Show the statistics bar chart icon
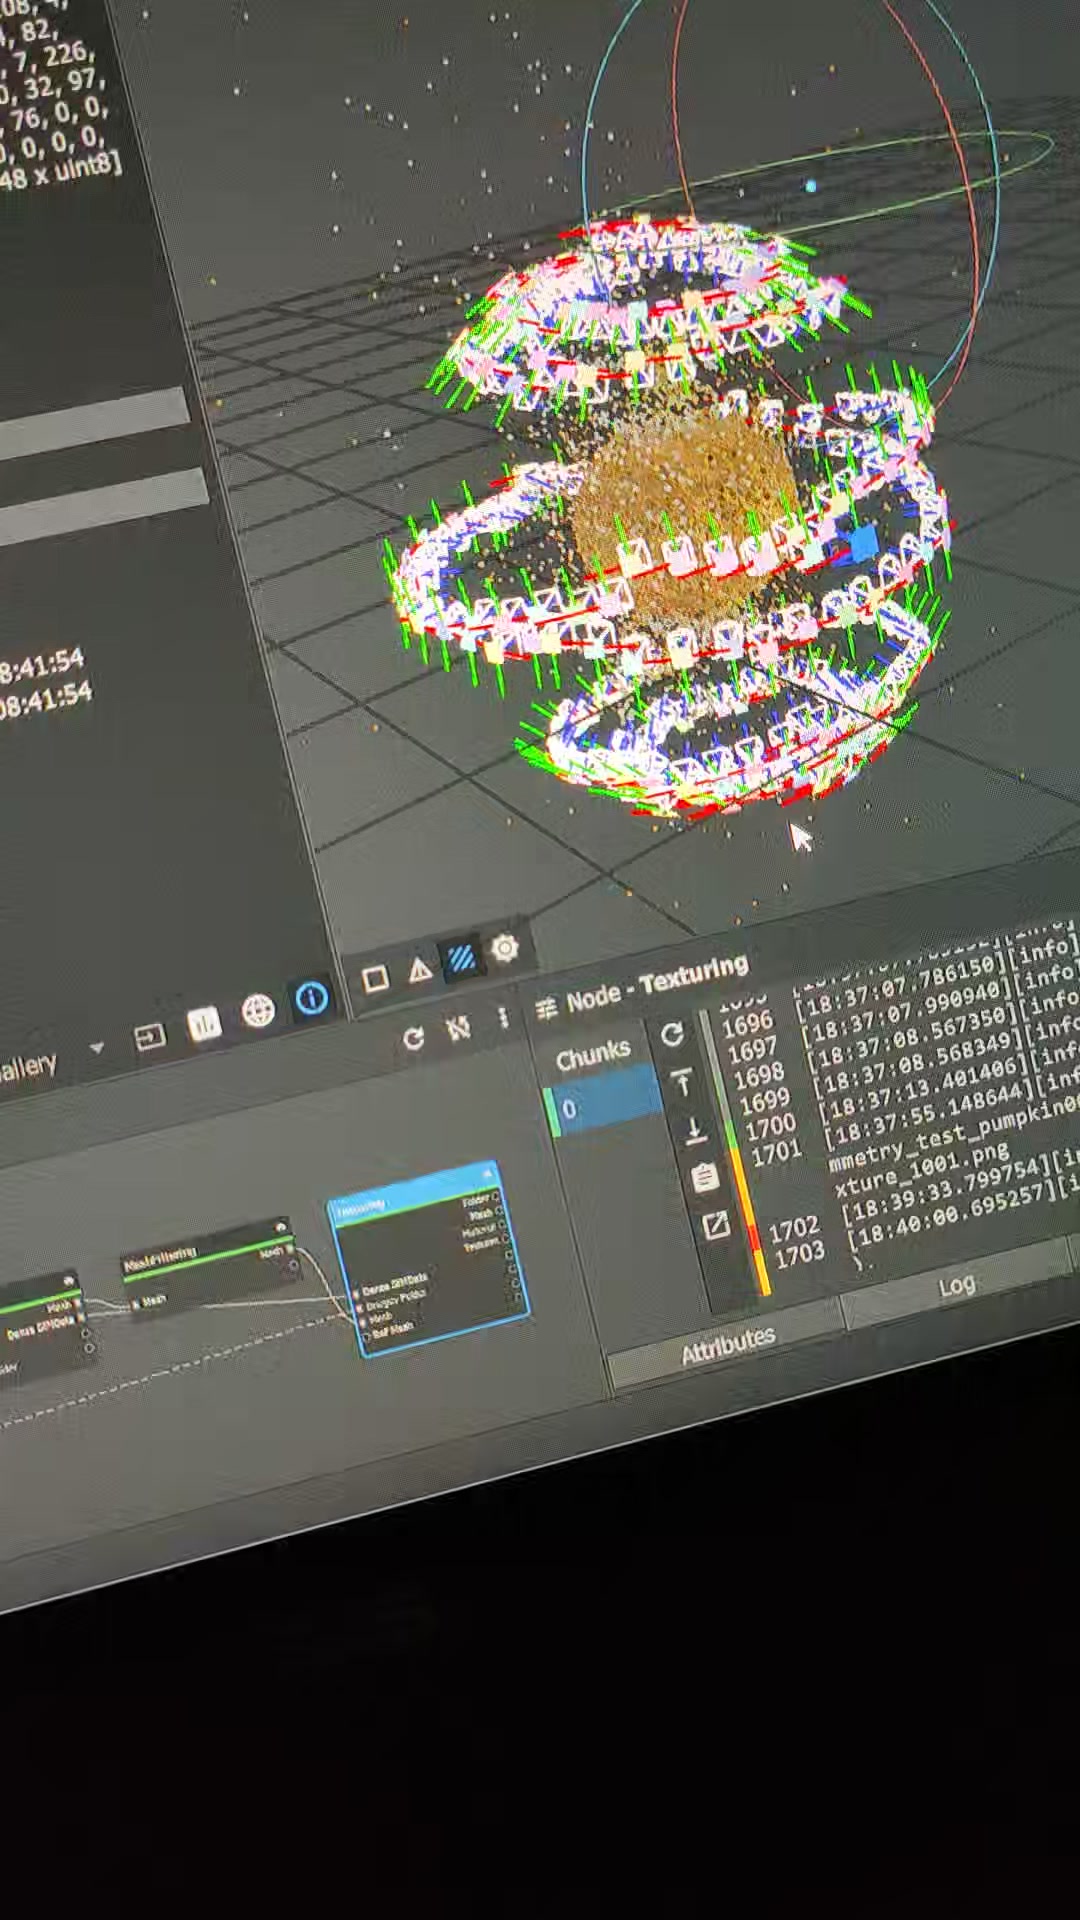Viewport: 1080px width, 1920px height. [x=204, y=1024]
